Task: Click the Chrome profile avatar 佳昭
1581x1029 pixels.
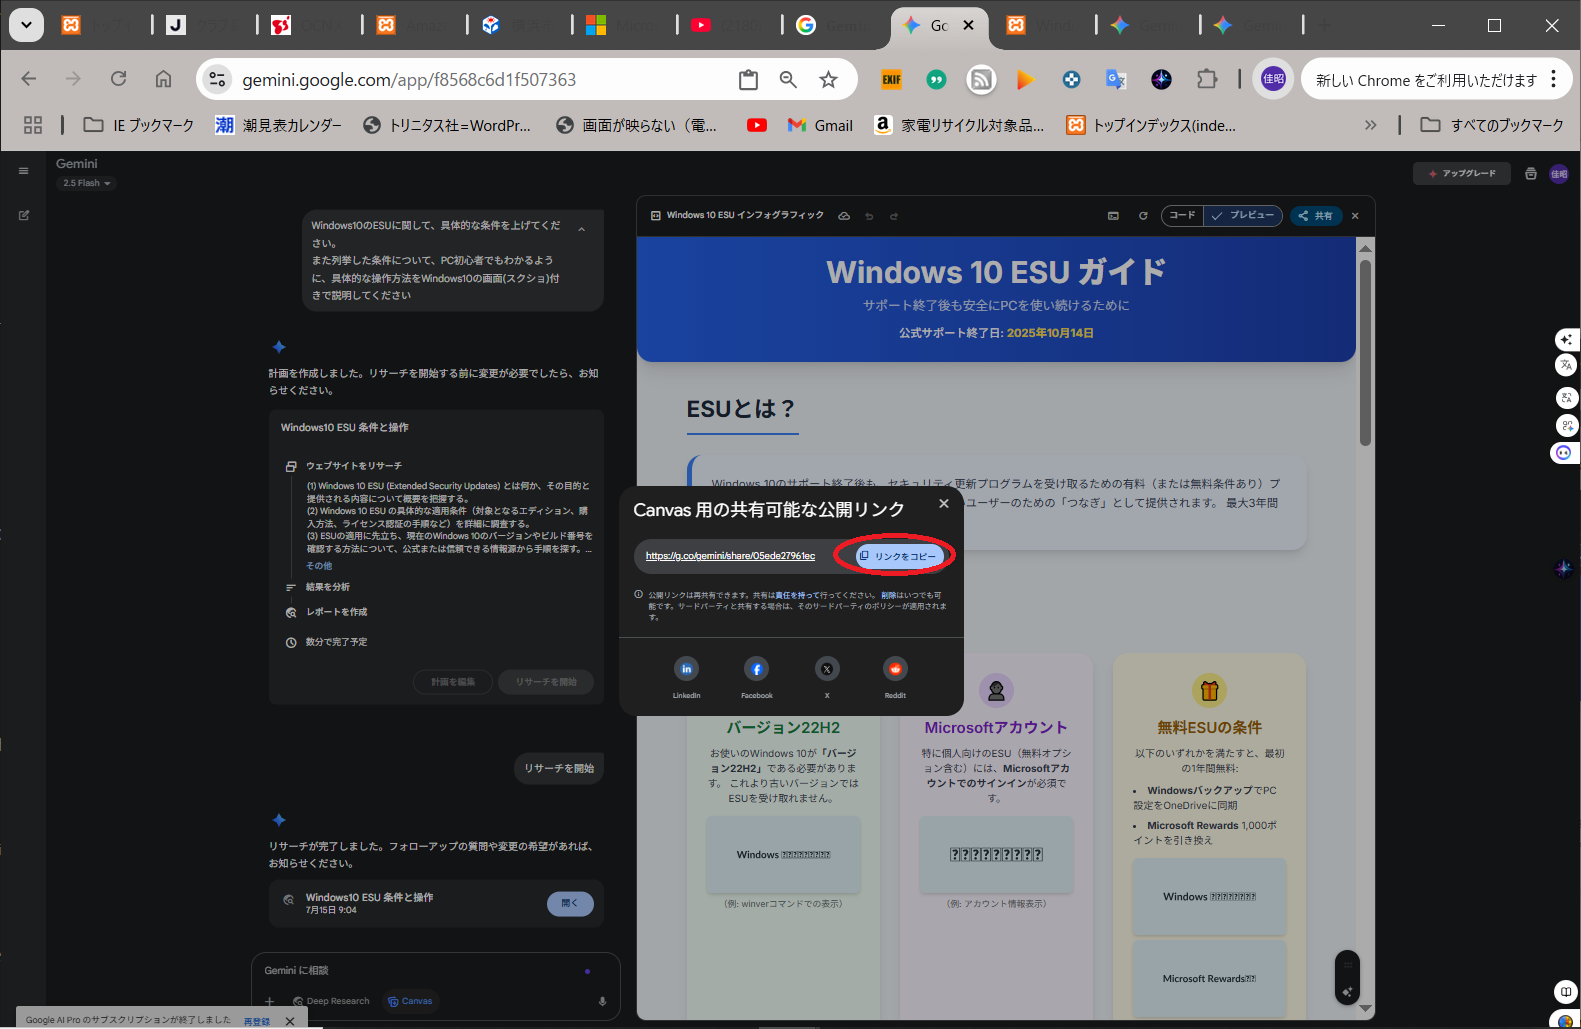Action: (1273, 79)
